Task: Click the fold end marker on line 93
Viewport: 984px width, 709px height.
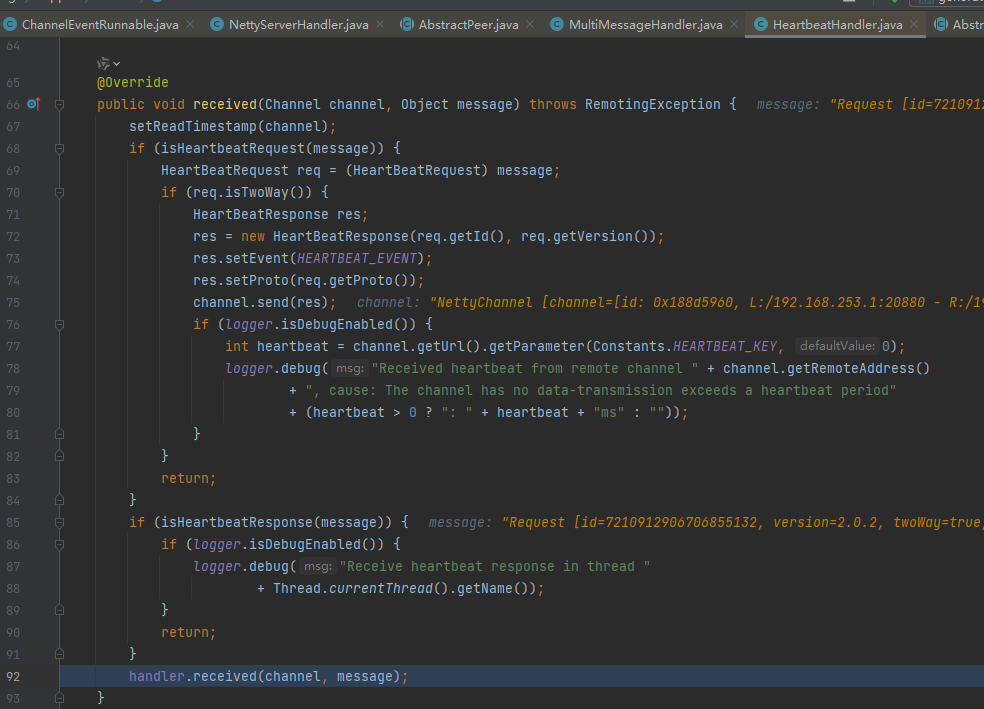Action: coord(59,698)
